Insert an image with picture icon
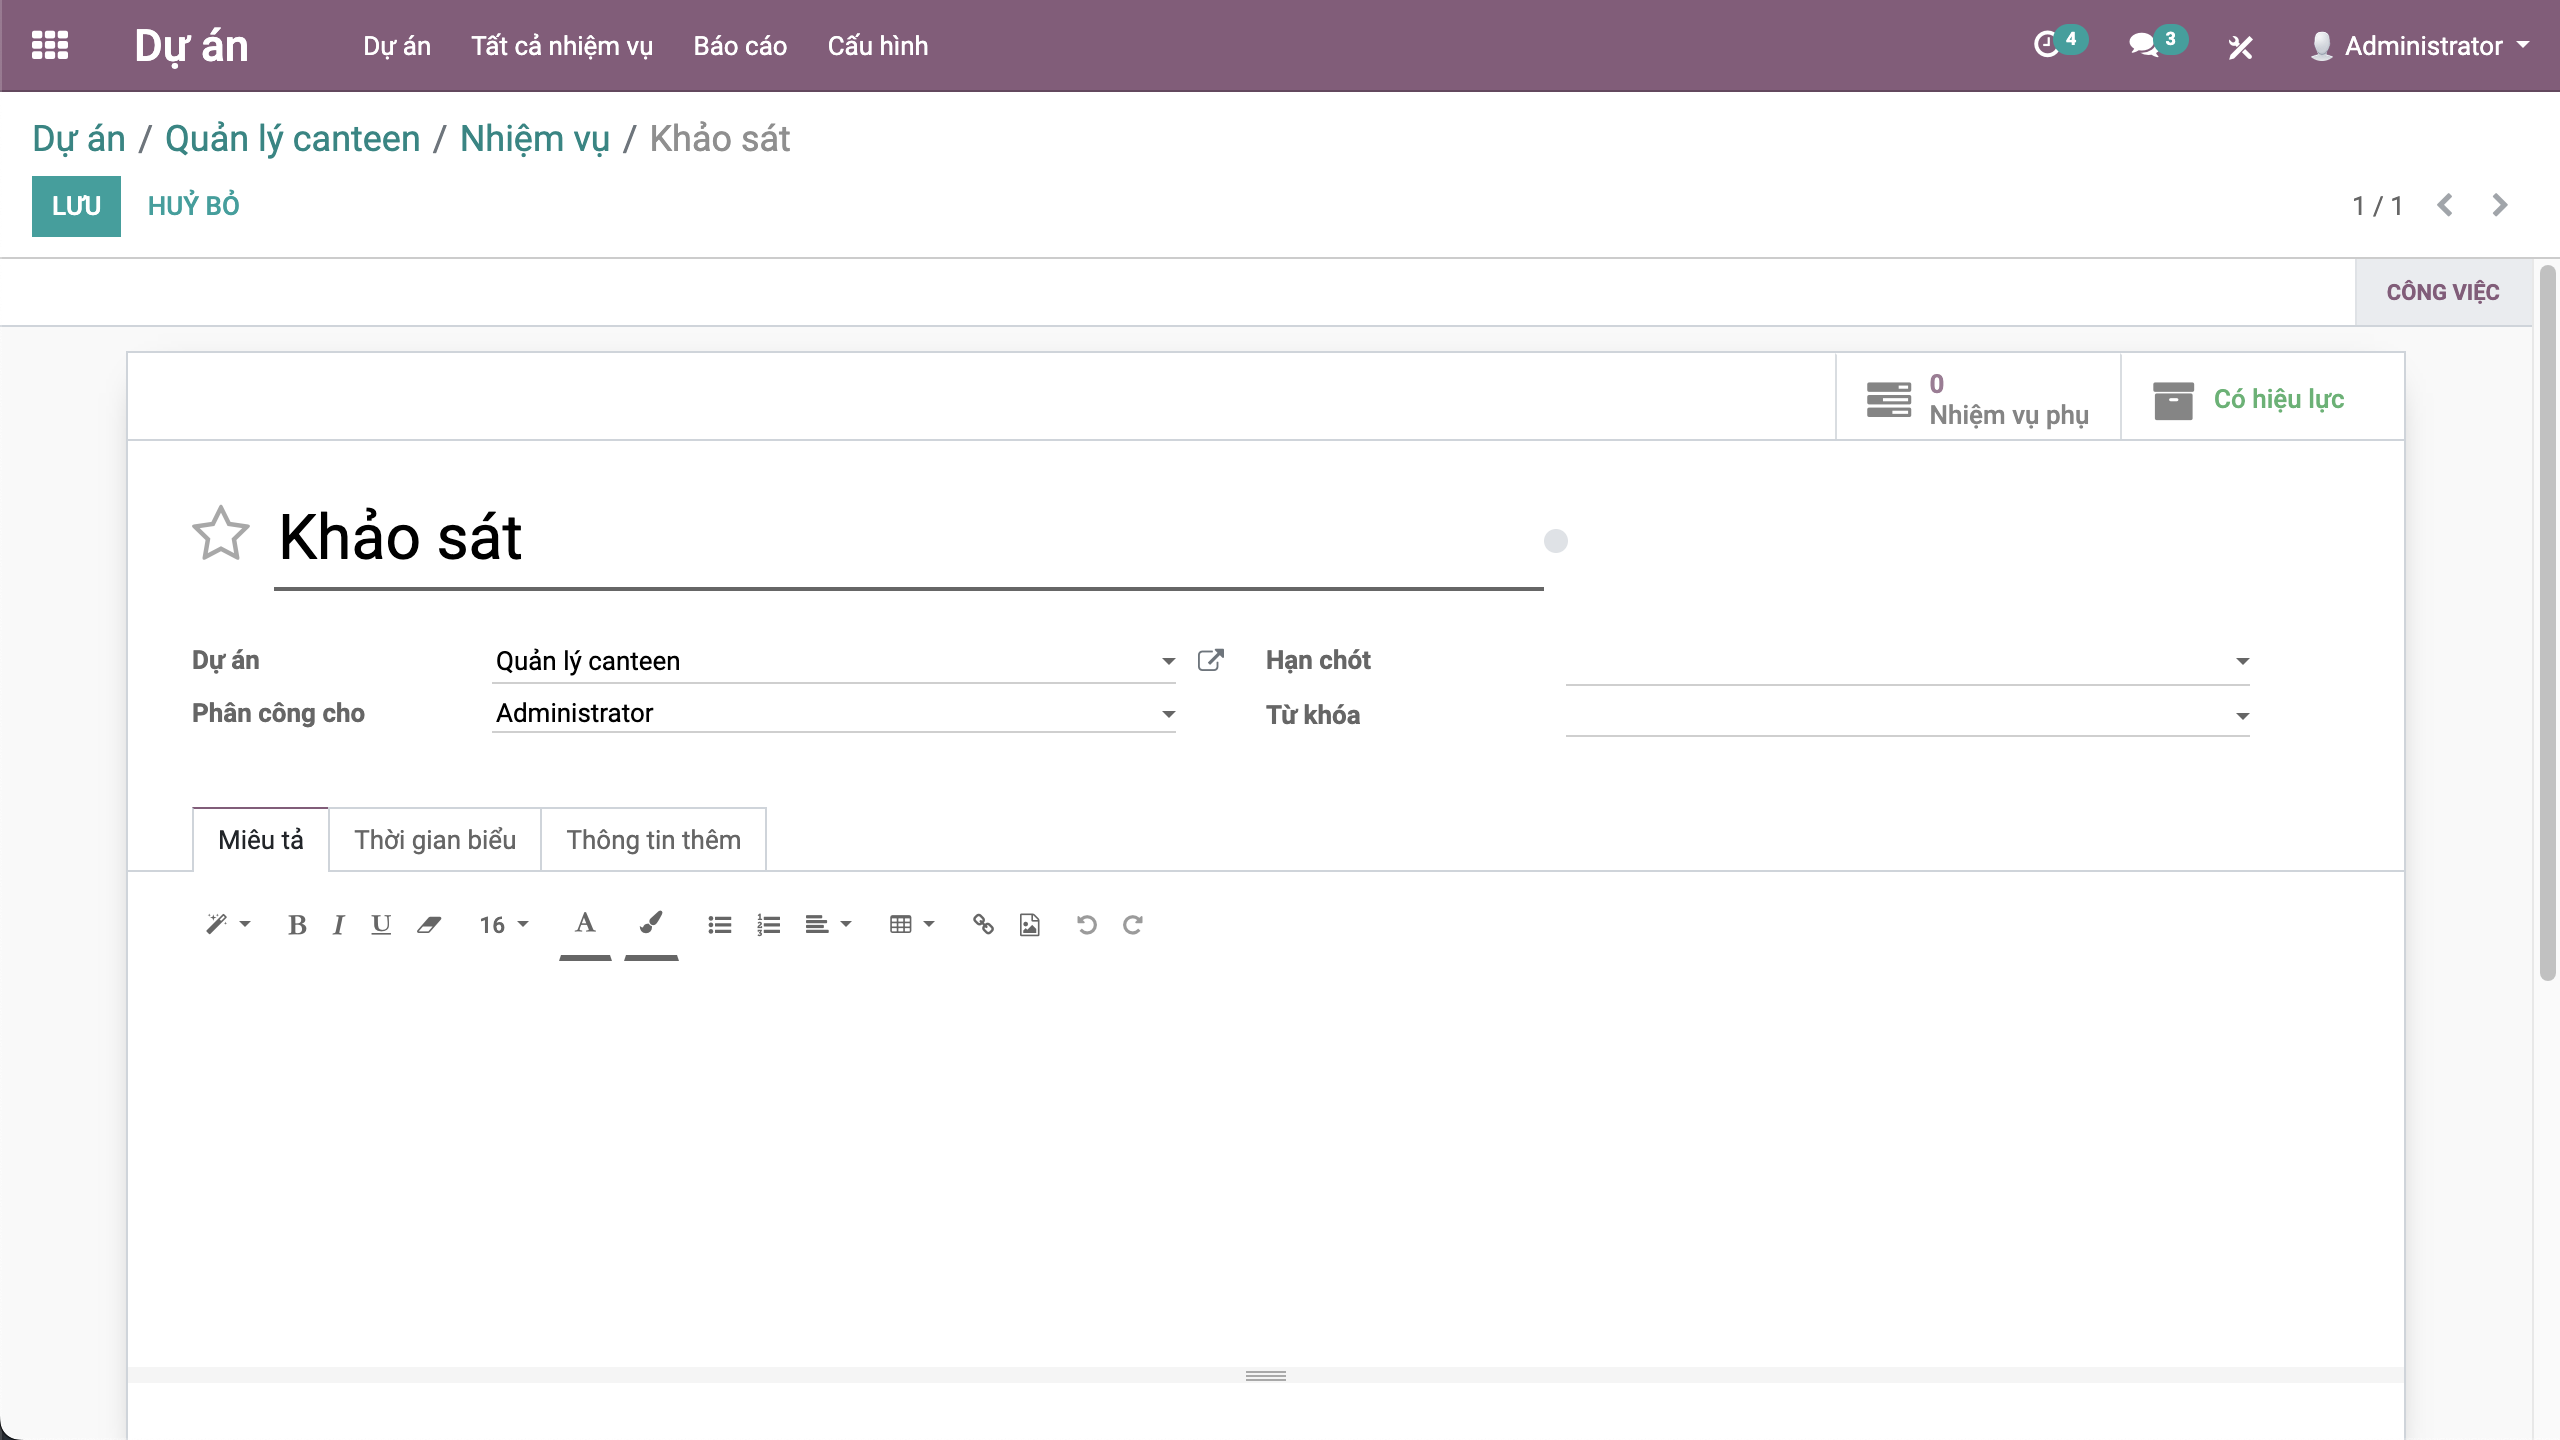The height and width of the screenshot is (1440, 2560). pos(1030,925)
